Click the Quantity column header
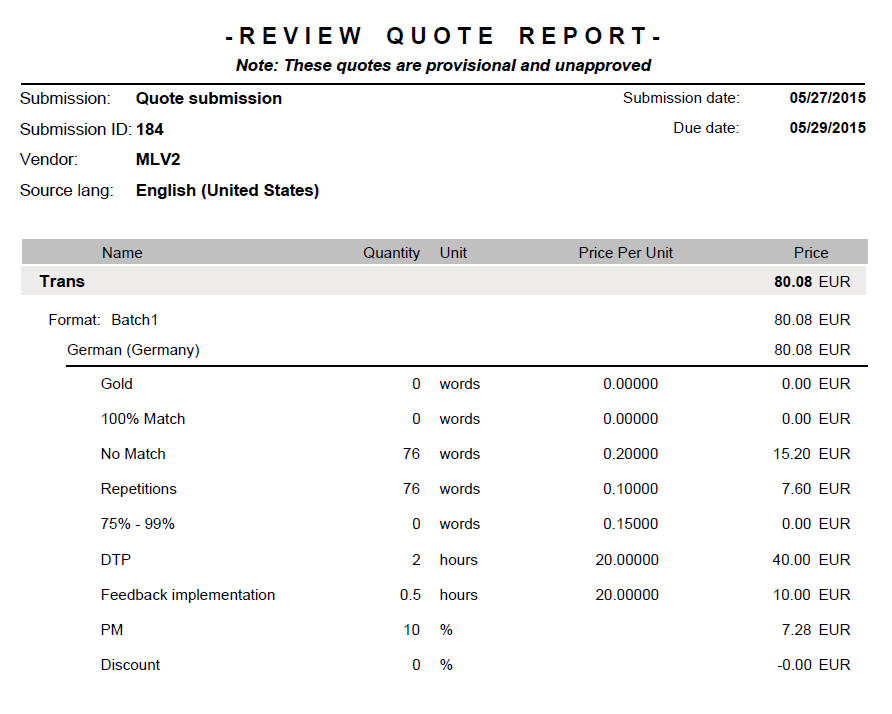The width and height of the screenshot is (892, 714). tap(391, 253)
